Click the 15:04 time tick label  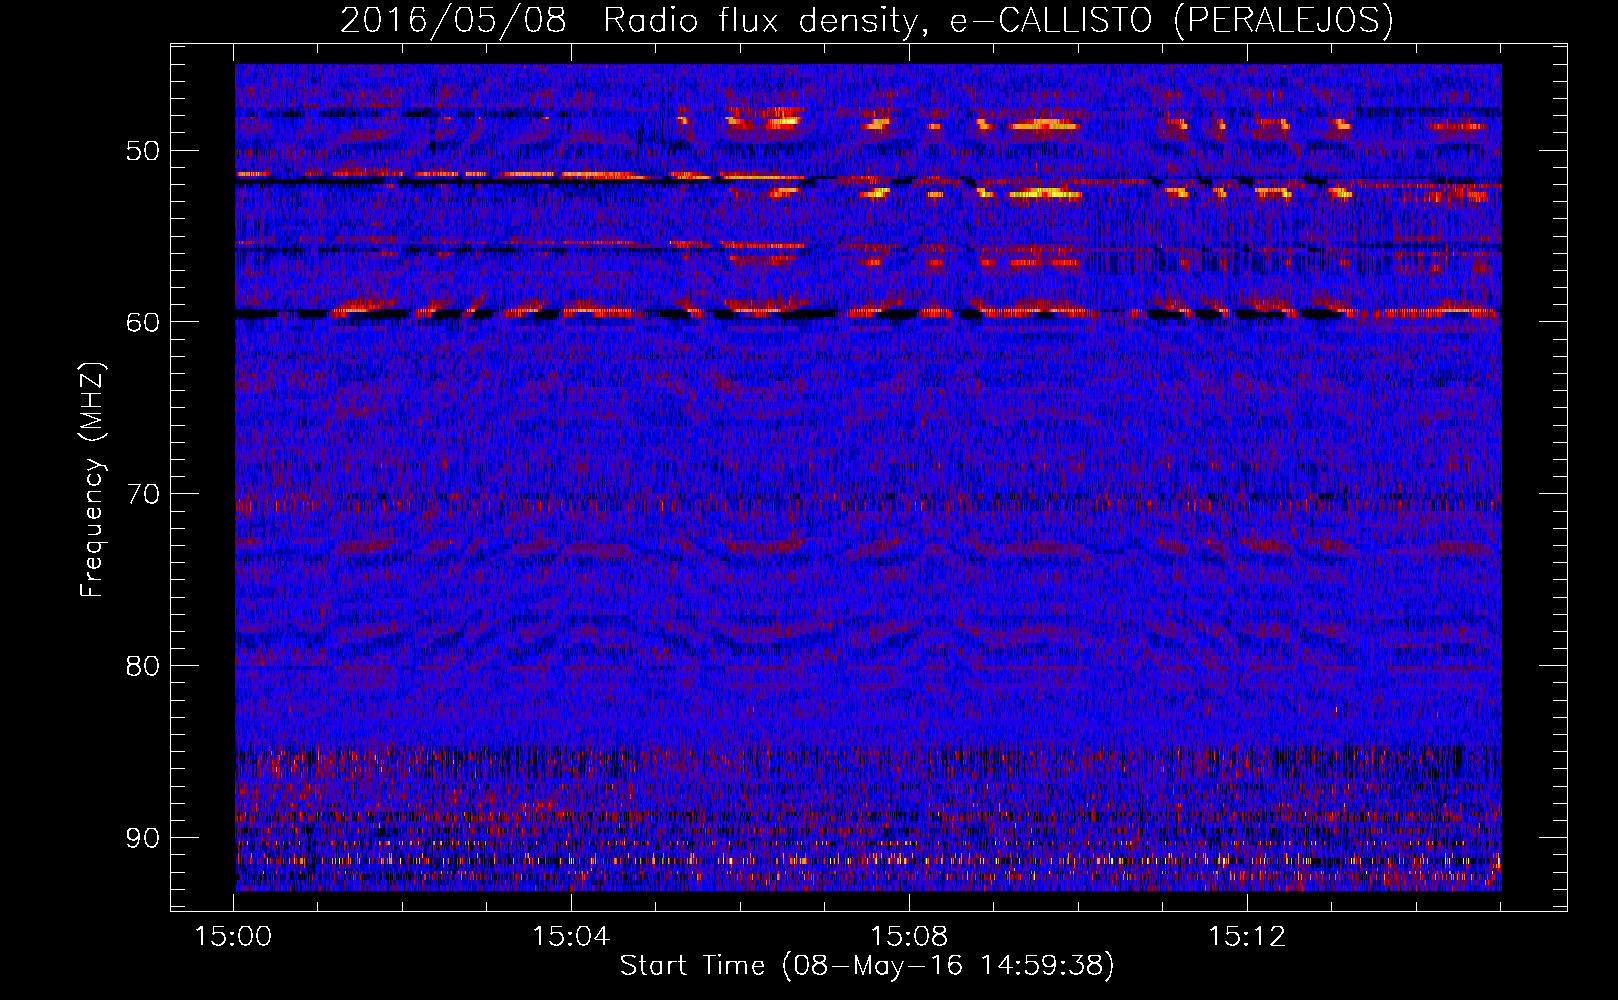[x=571, y=937]
